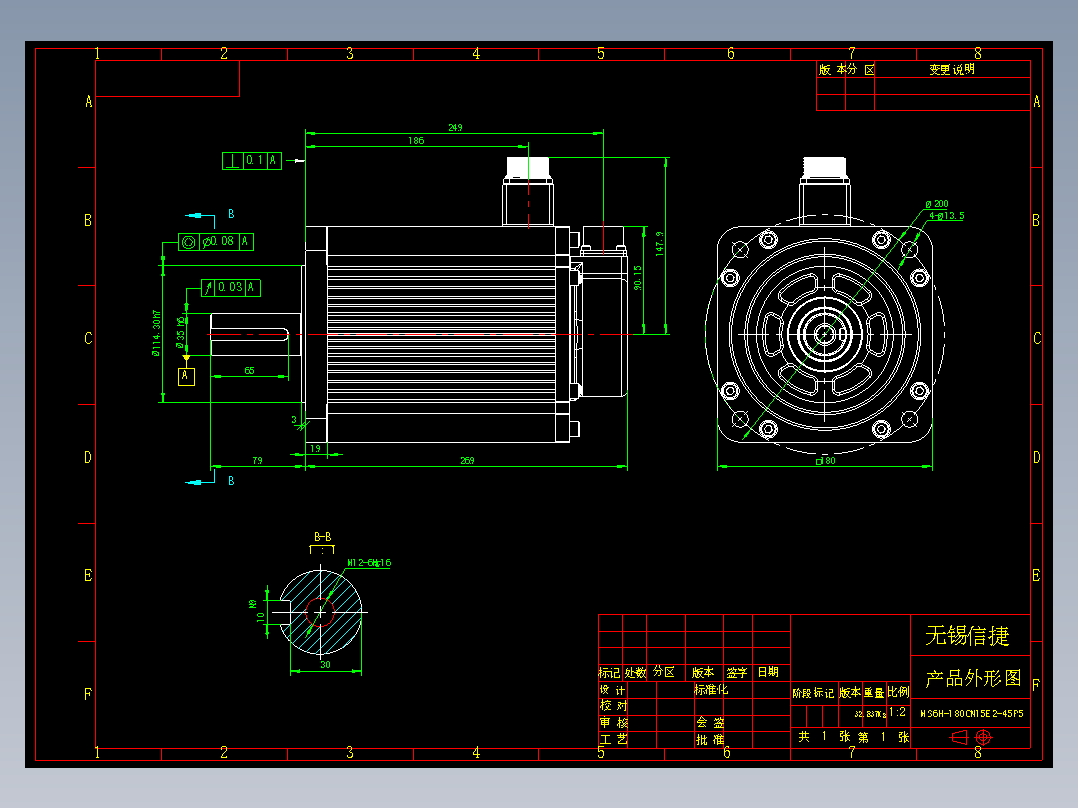Click the 269 body length dimension
Image resolution: width=1078 pixels, height=808 pixels.
tap(467, 460)
